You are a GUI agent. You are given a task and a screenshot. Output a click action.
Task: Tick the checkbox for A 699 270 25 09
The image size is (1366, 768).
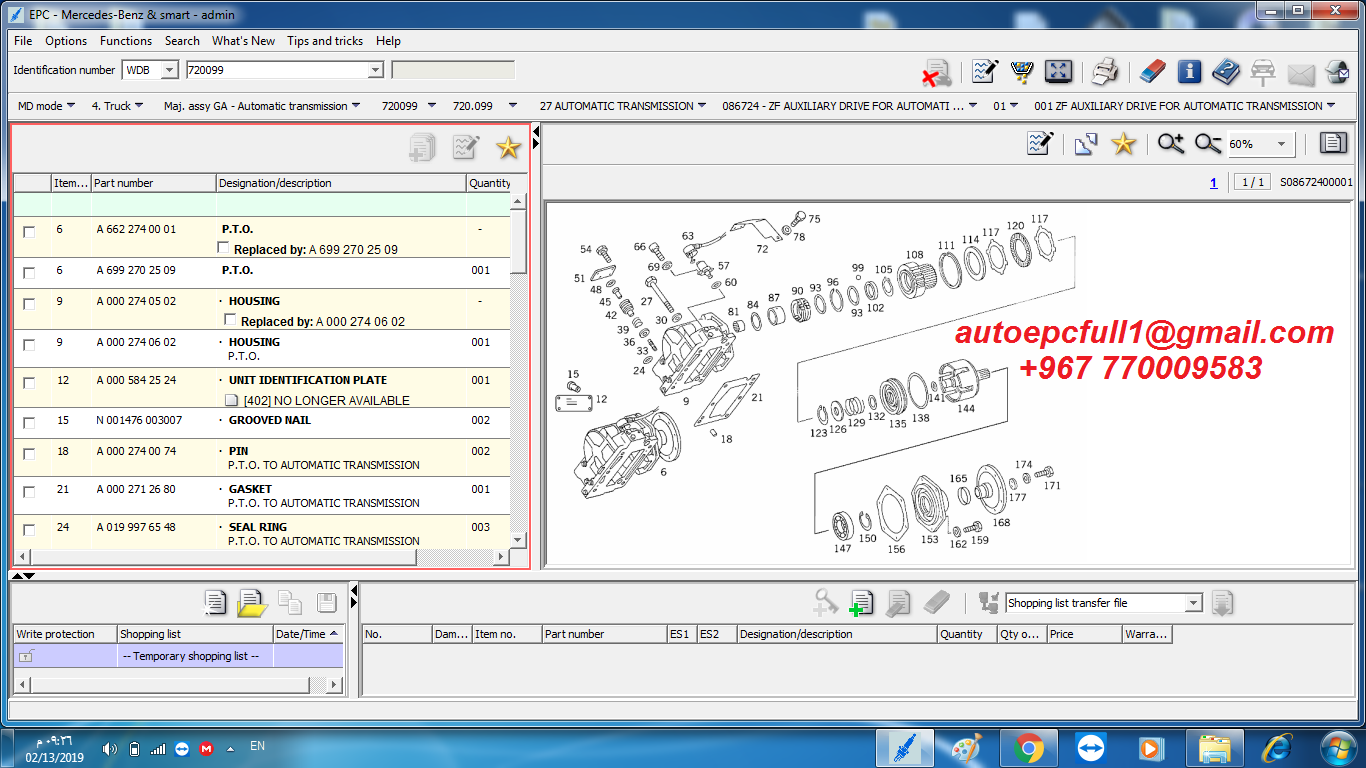coord(29,272)
